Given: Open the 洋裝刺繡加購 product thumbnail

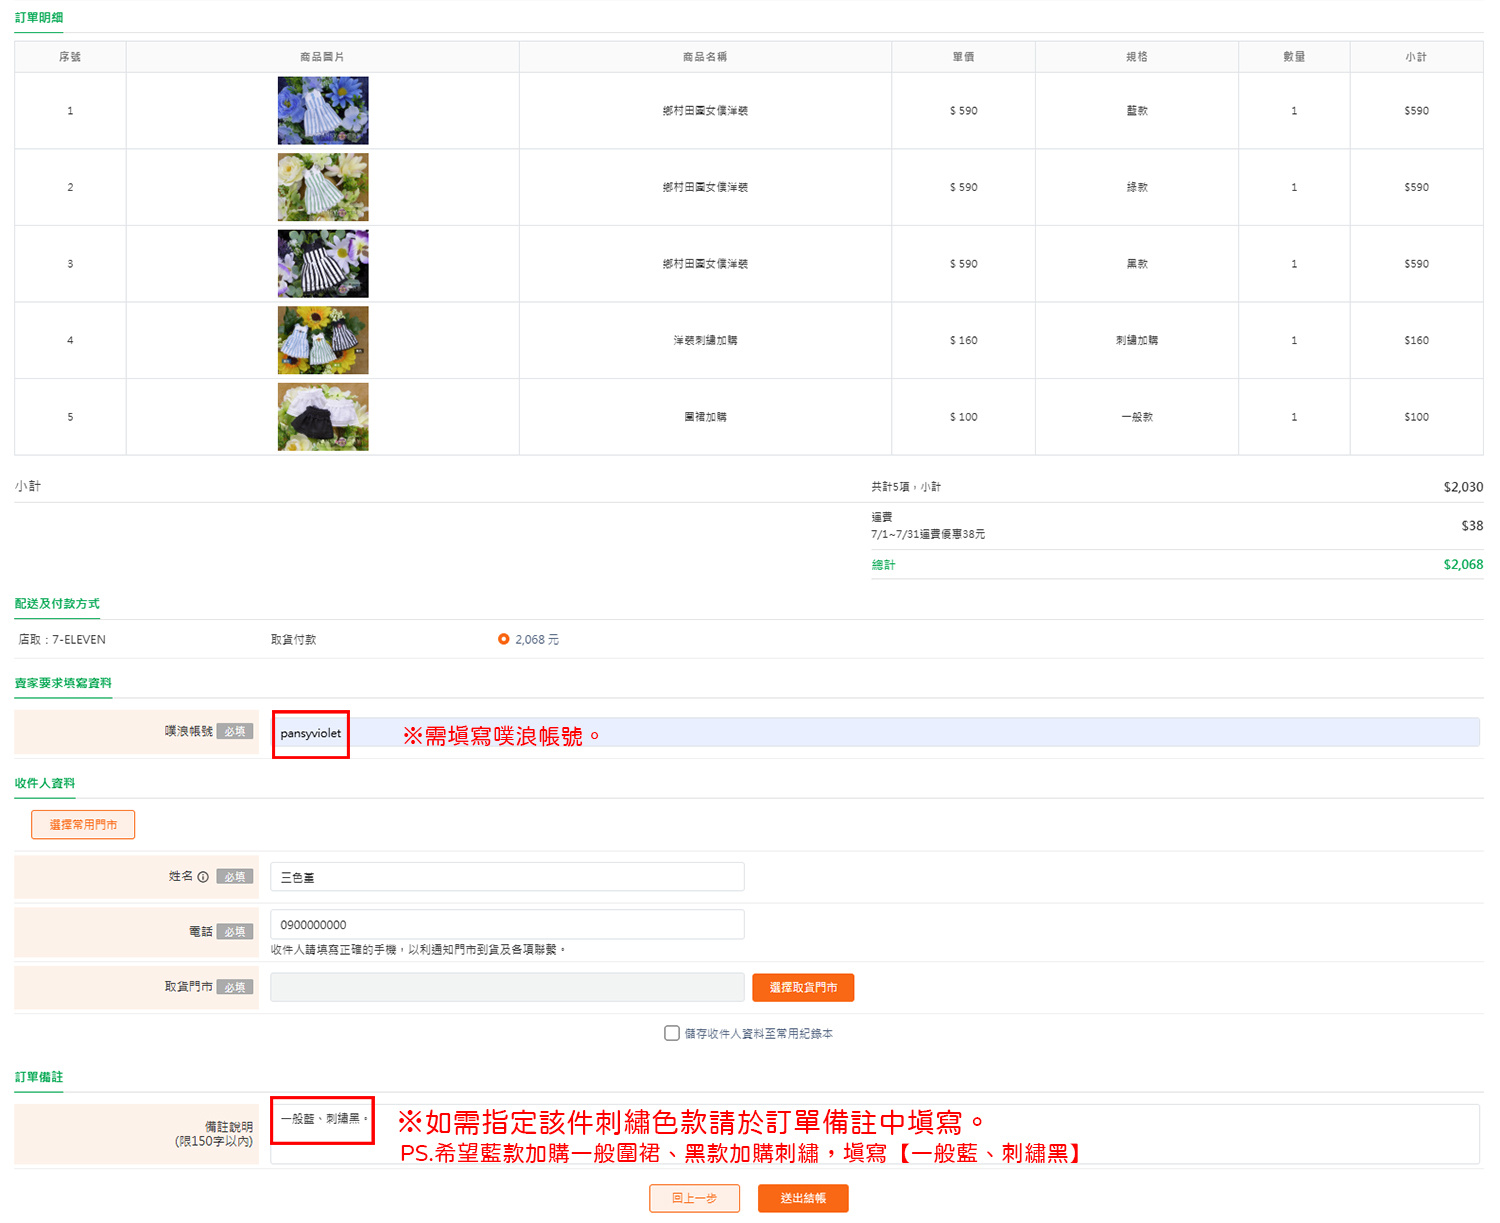Looking at the screenshot, I should point(323,340).
